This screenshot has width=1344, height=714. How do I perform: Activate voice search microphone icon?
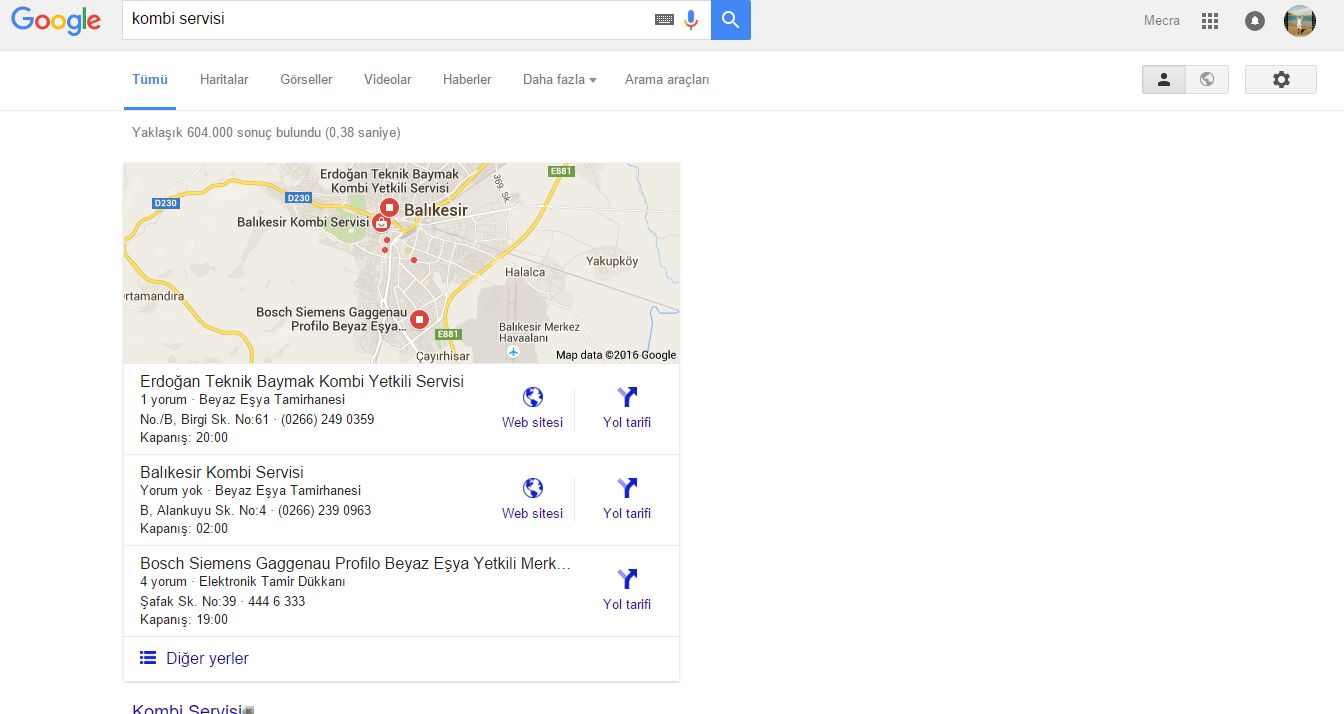691,20
